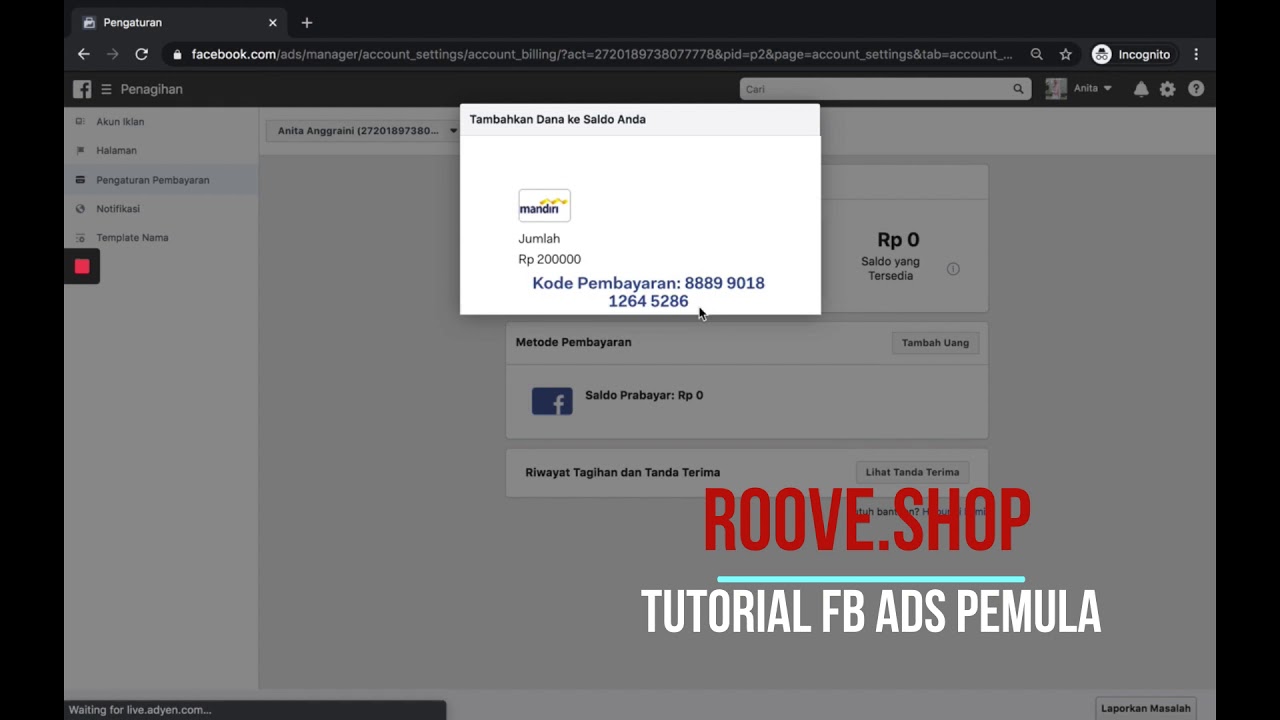Bookmark this page with star icon
Viewport: 1280px width, 720px height.
(x=1066, y=54)
